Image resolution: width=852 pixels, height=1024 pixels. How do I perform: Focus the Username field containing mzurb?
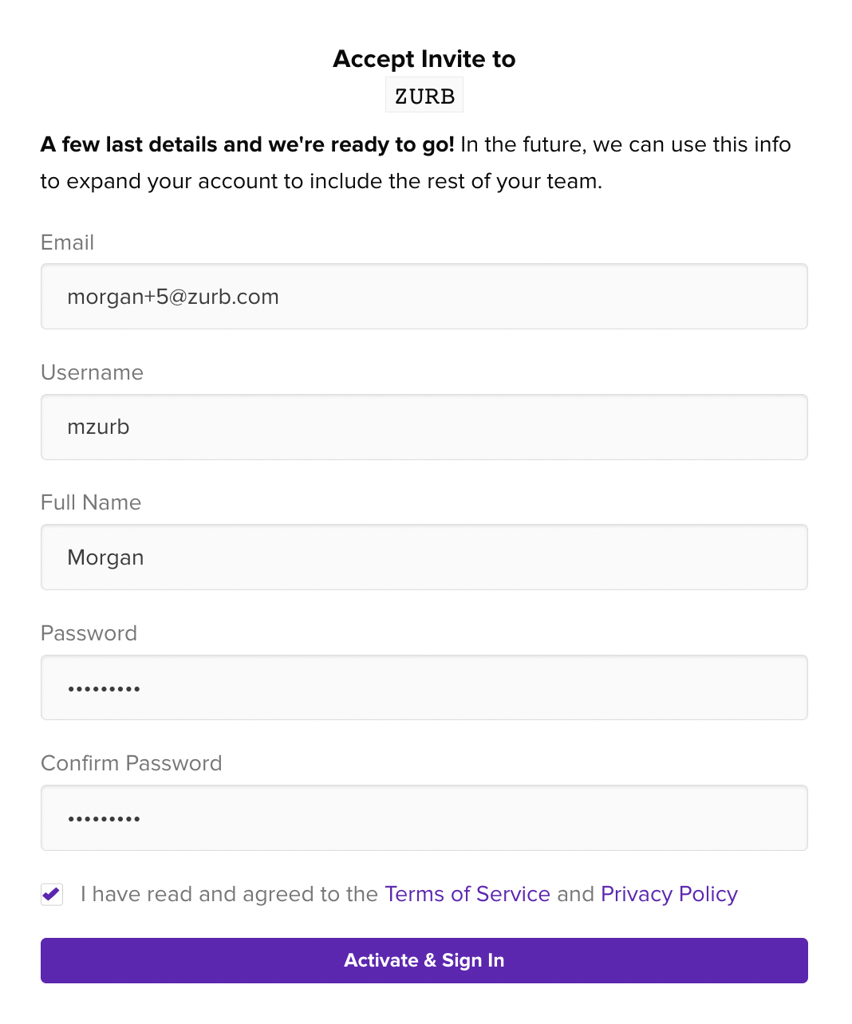[424, 427]
